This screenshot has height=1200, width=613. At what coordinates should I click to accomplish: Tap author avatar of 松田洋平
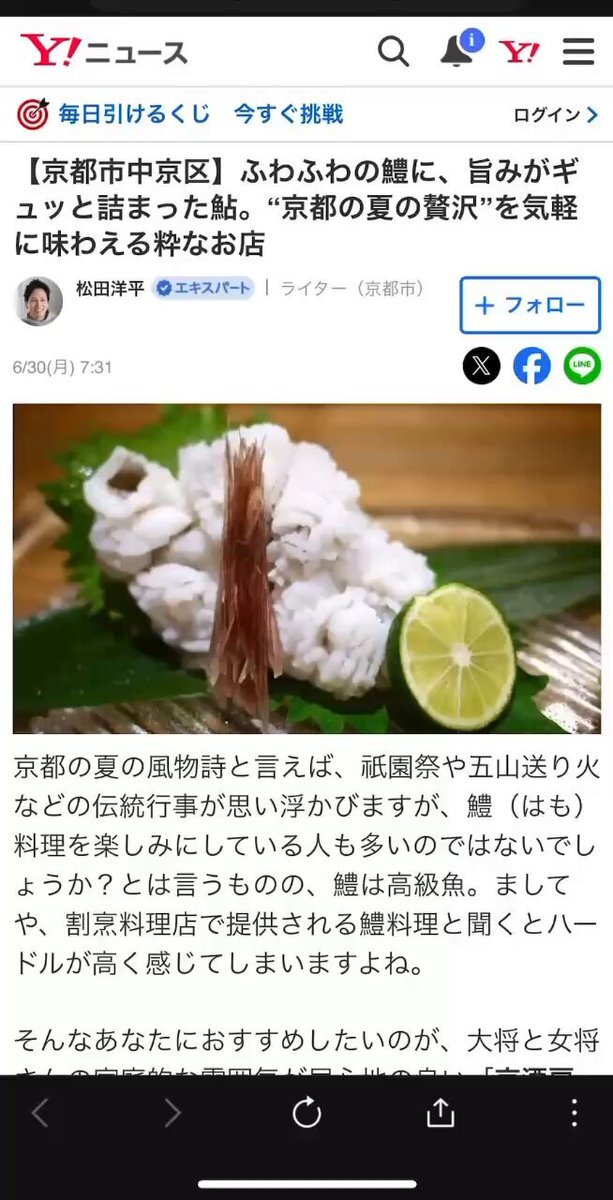click(x=39, y=301)
